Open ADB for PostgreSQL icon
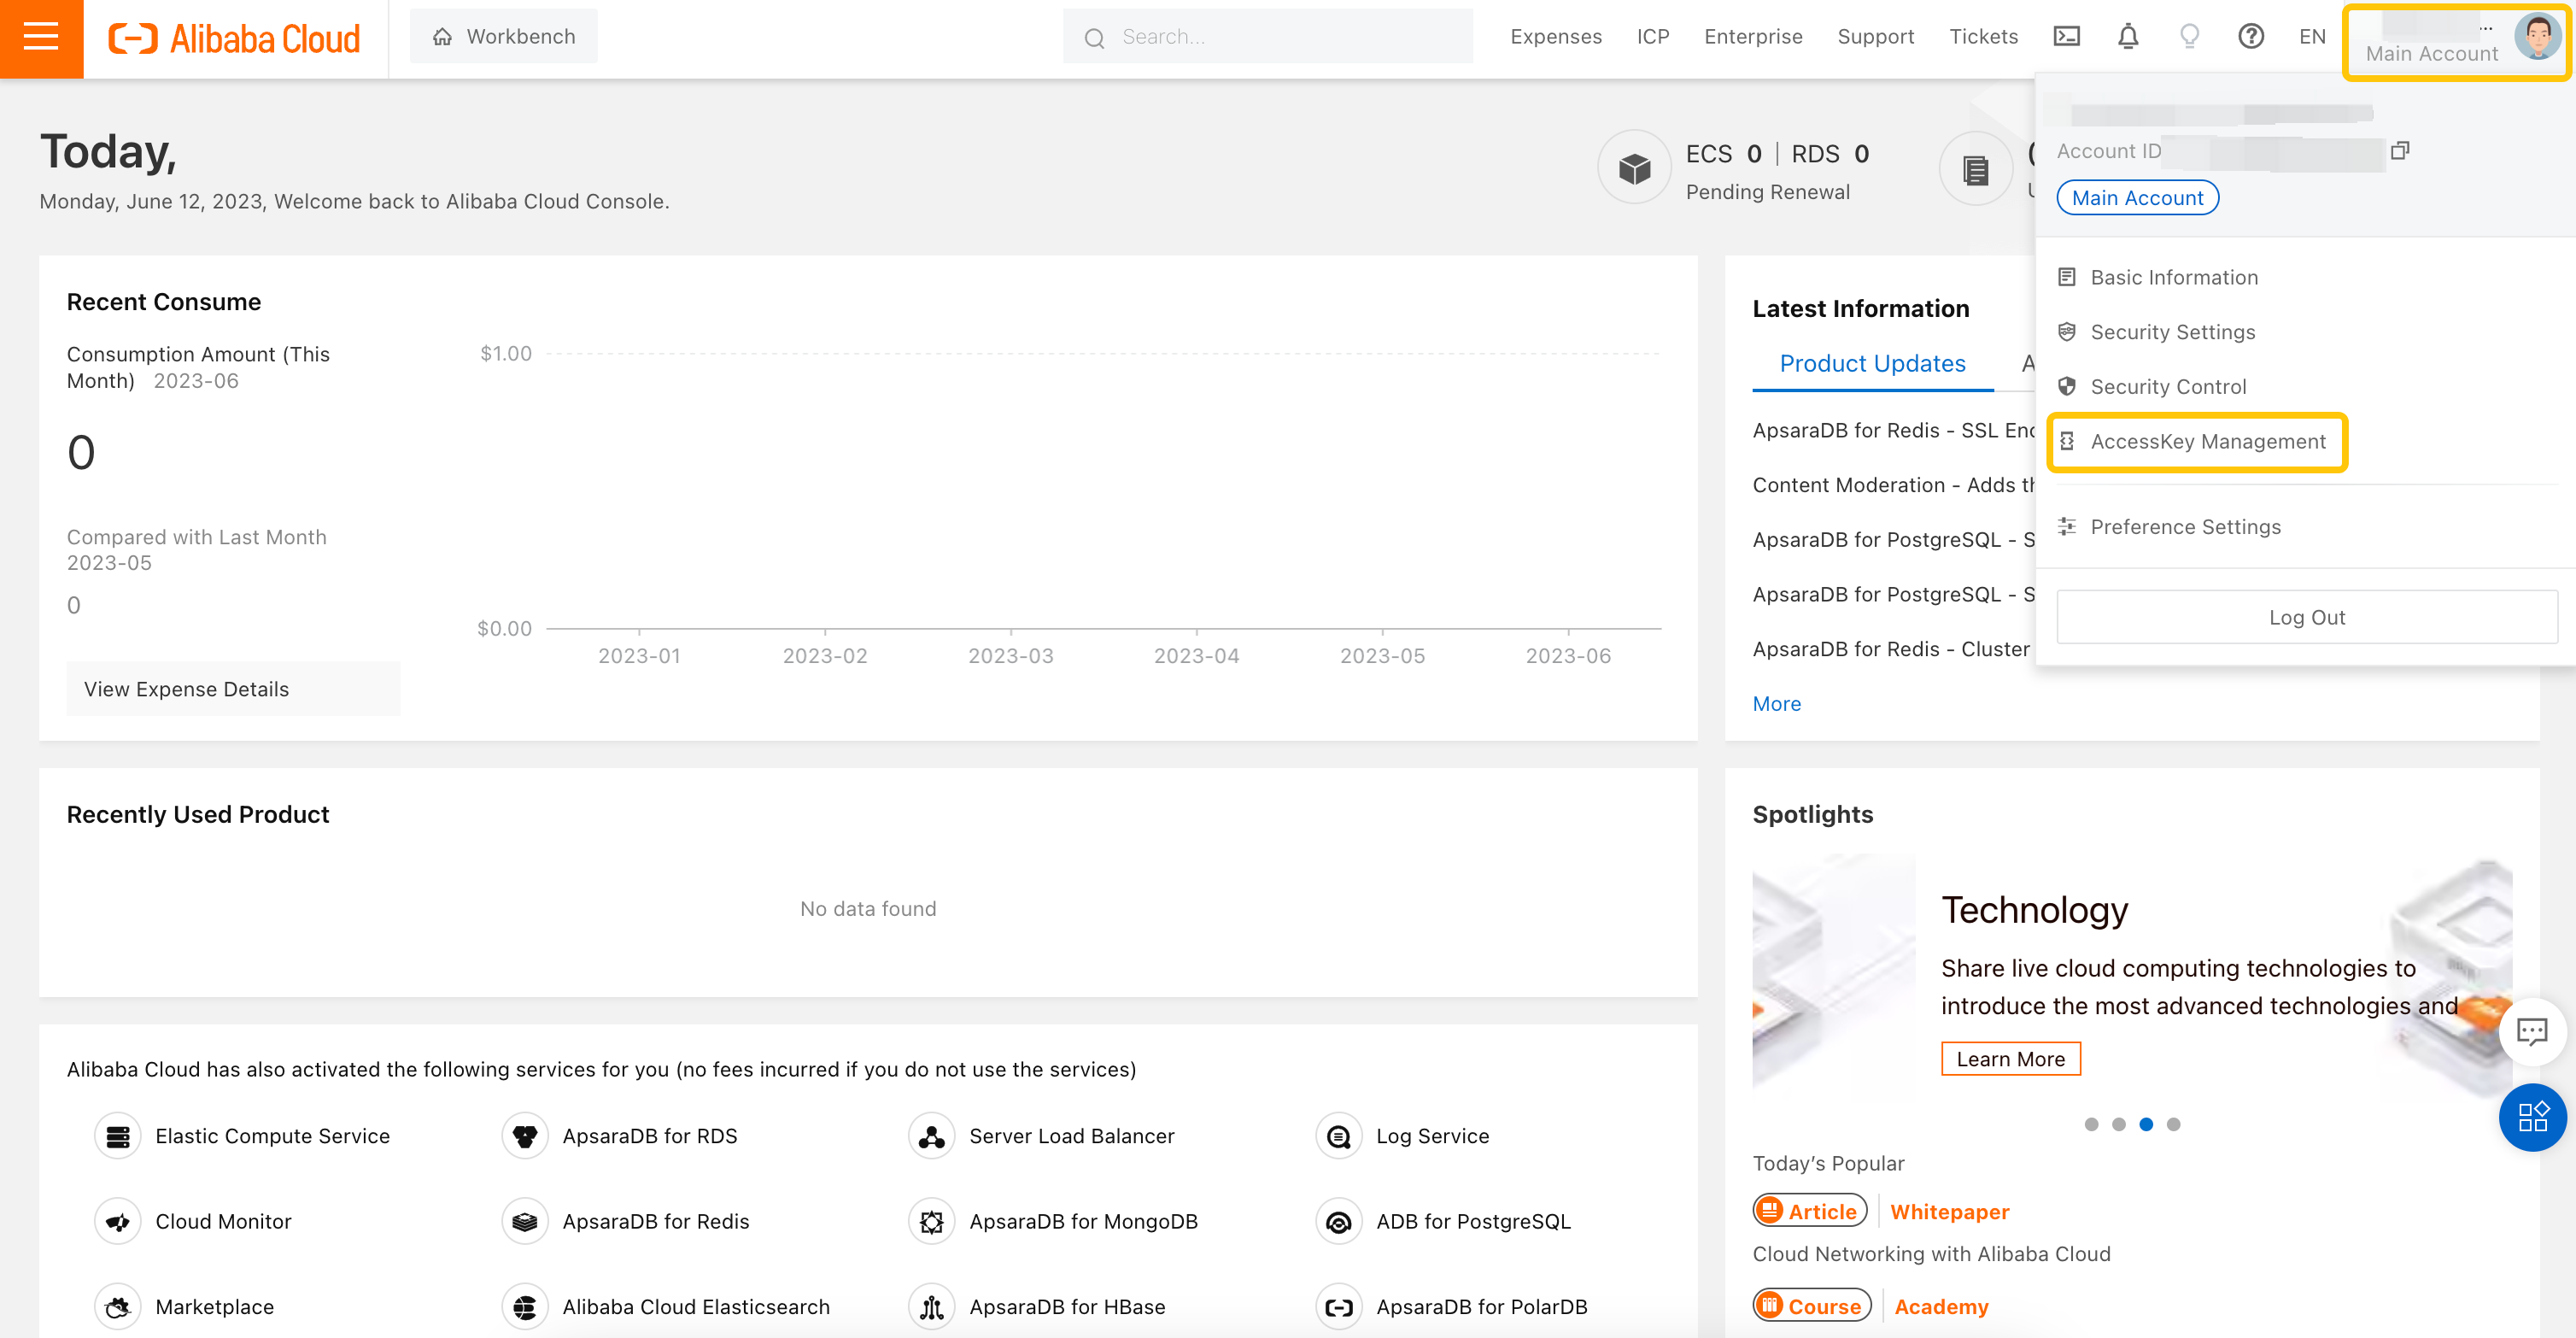 1339,1221
